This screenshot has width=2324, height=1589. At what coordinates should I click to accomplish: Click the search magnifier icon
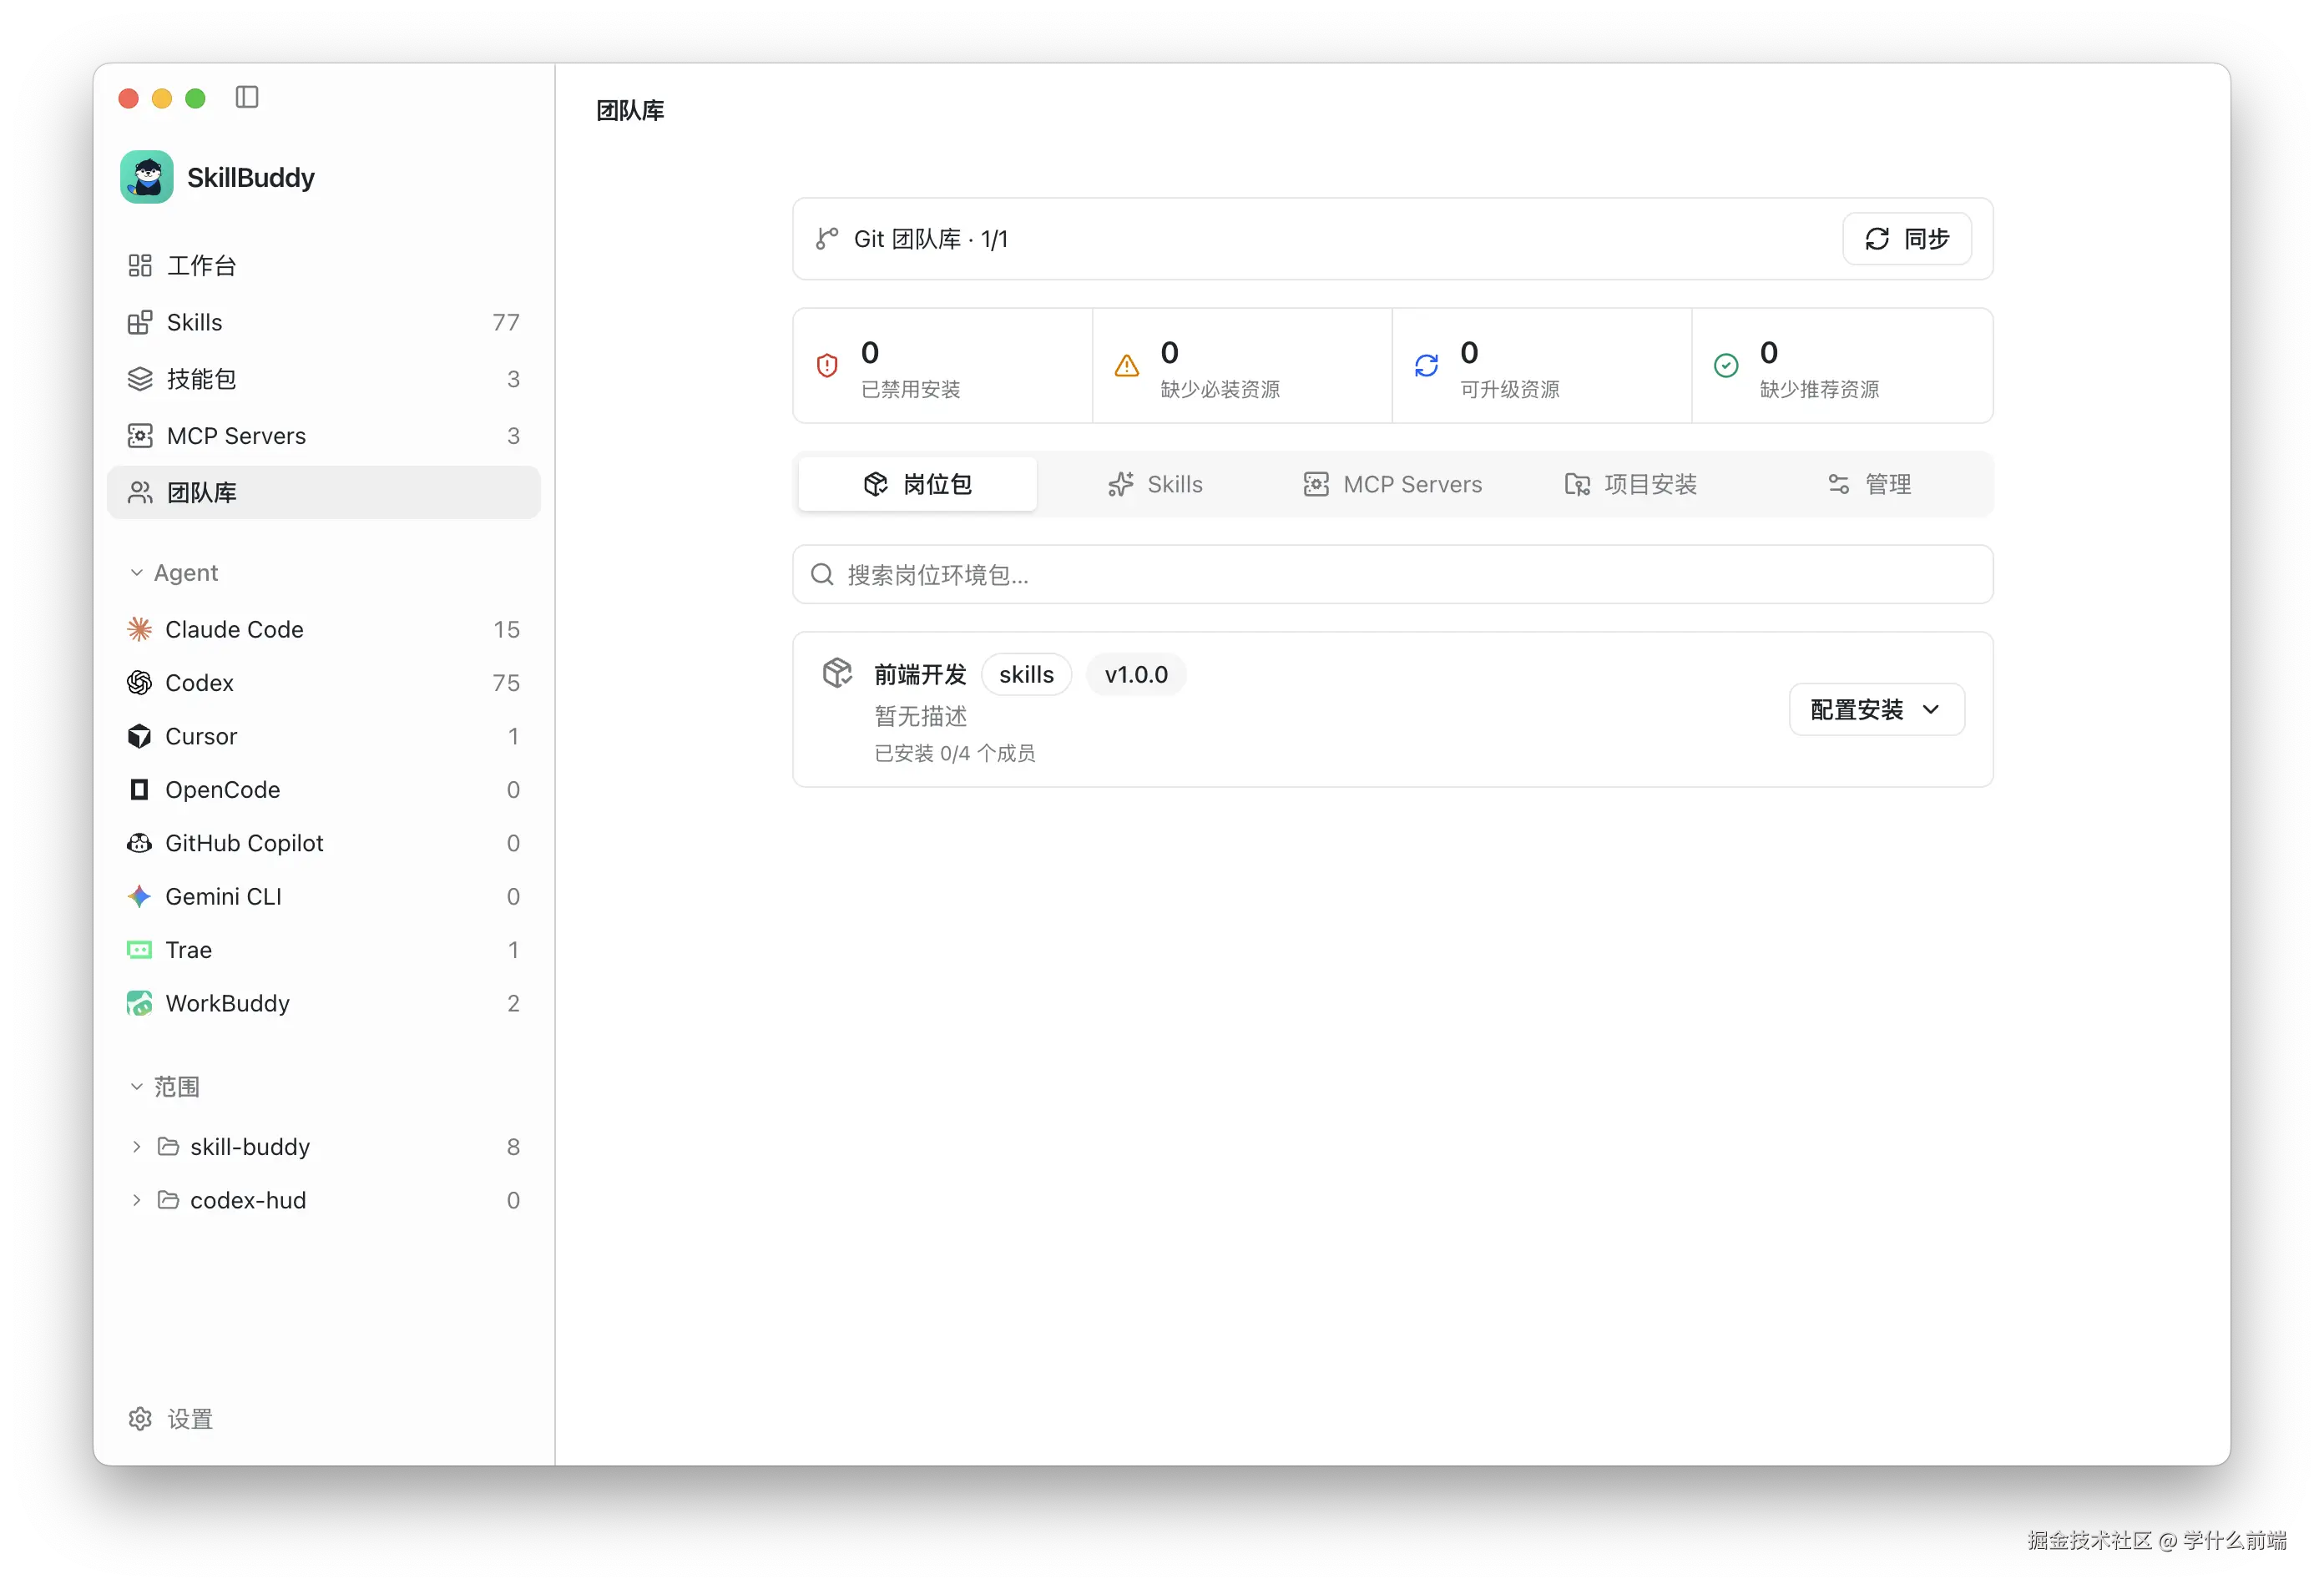tap(822, 575)
